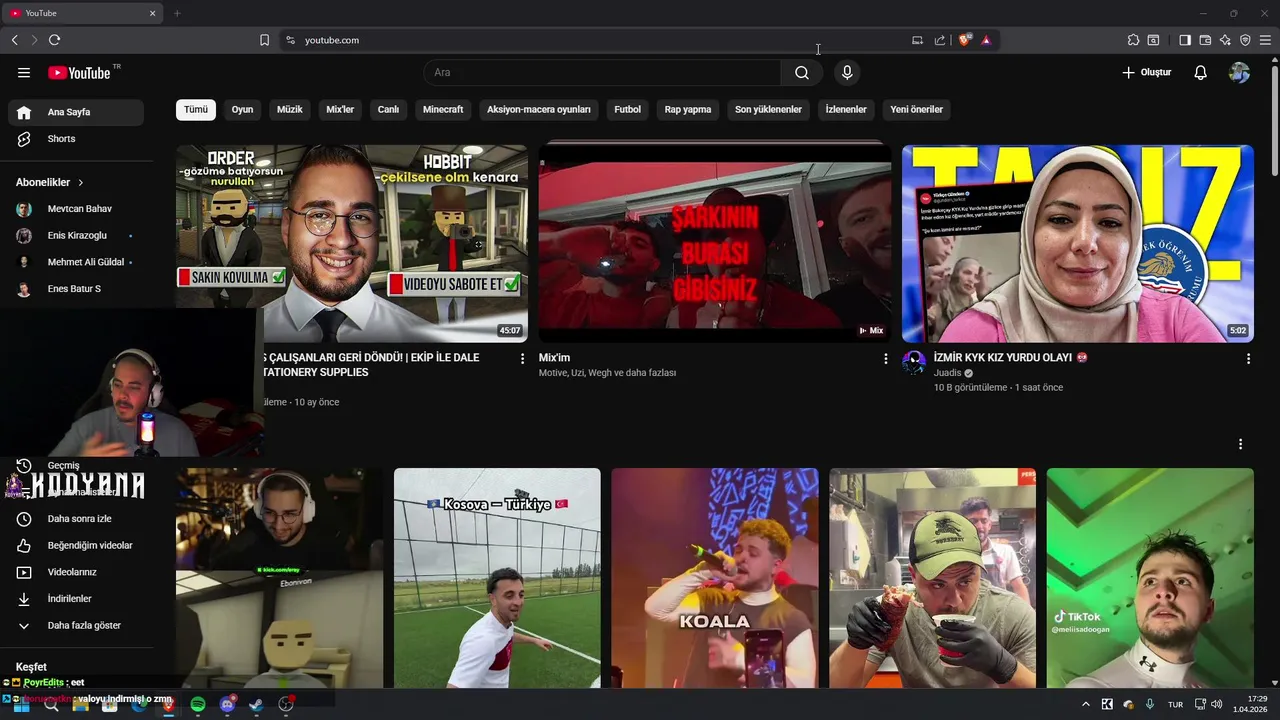Select the Oyun filter chip
The width and height of the screenshot is (1280, 720).
tap(242, 110)
